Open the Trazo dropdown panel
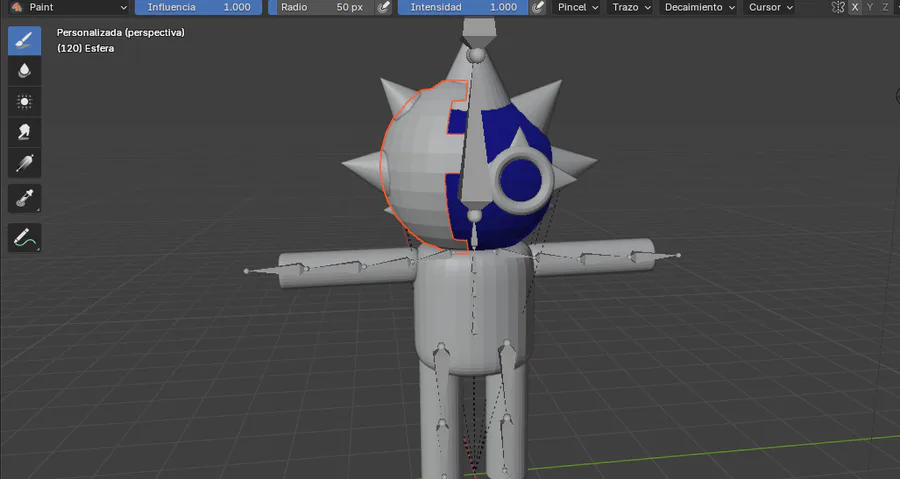The width and height of the screenshot is (900, 479). pyautogui.click(x=631, y=7)
